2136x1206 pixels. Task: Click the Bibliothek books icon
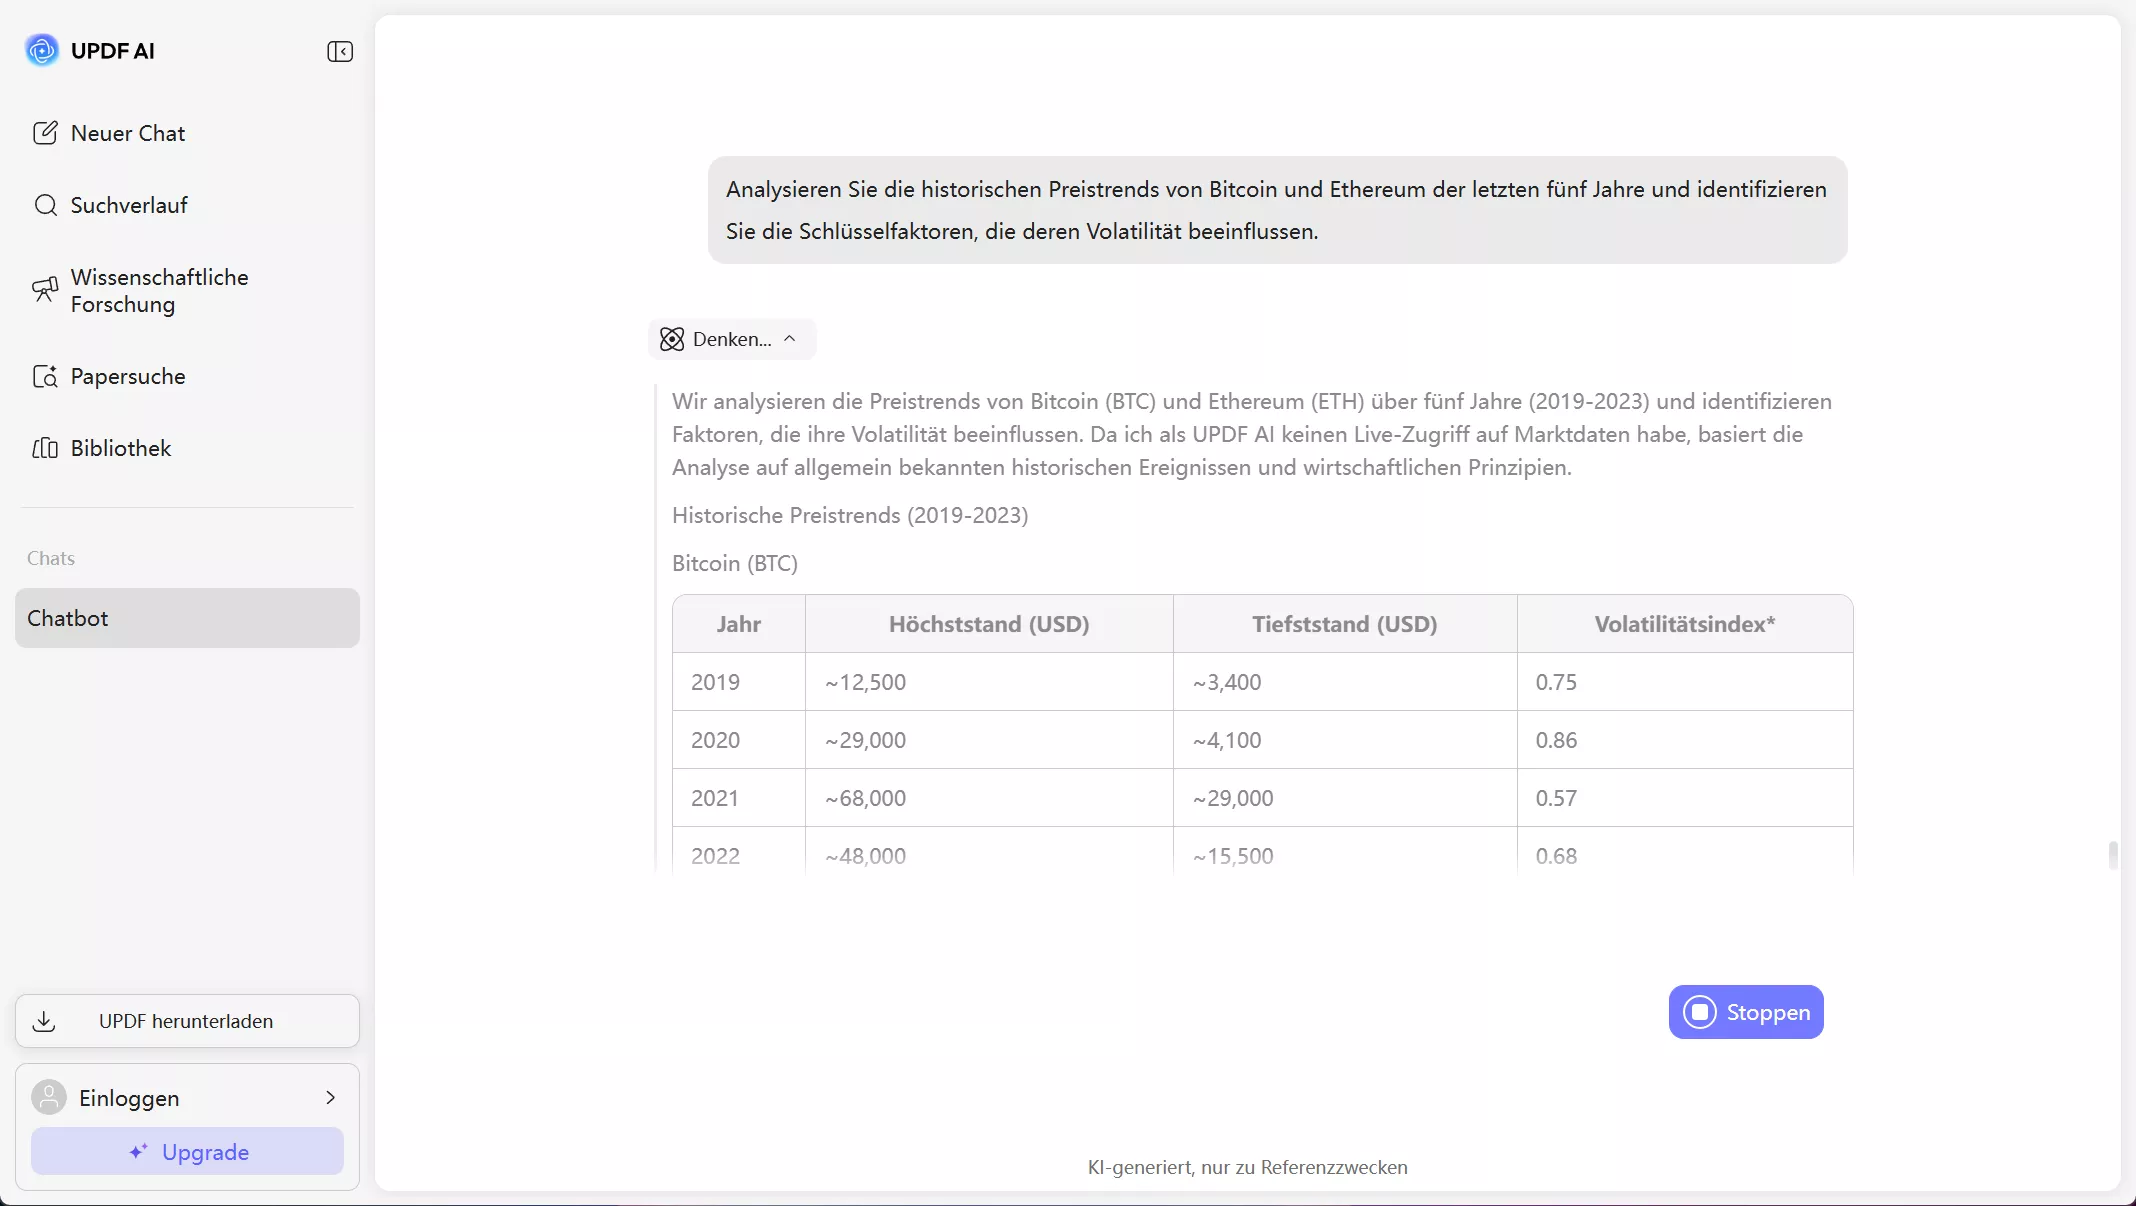[x=45, y=448]
